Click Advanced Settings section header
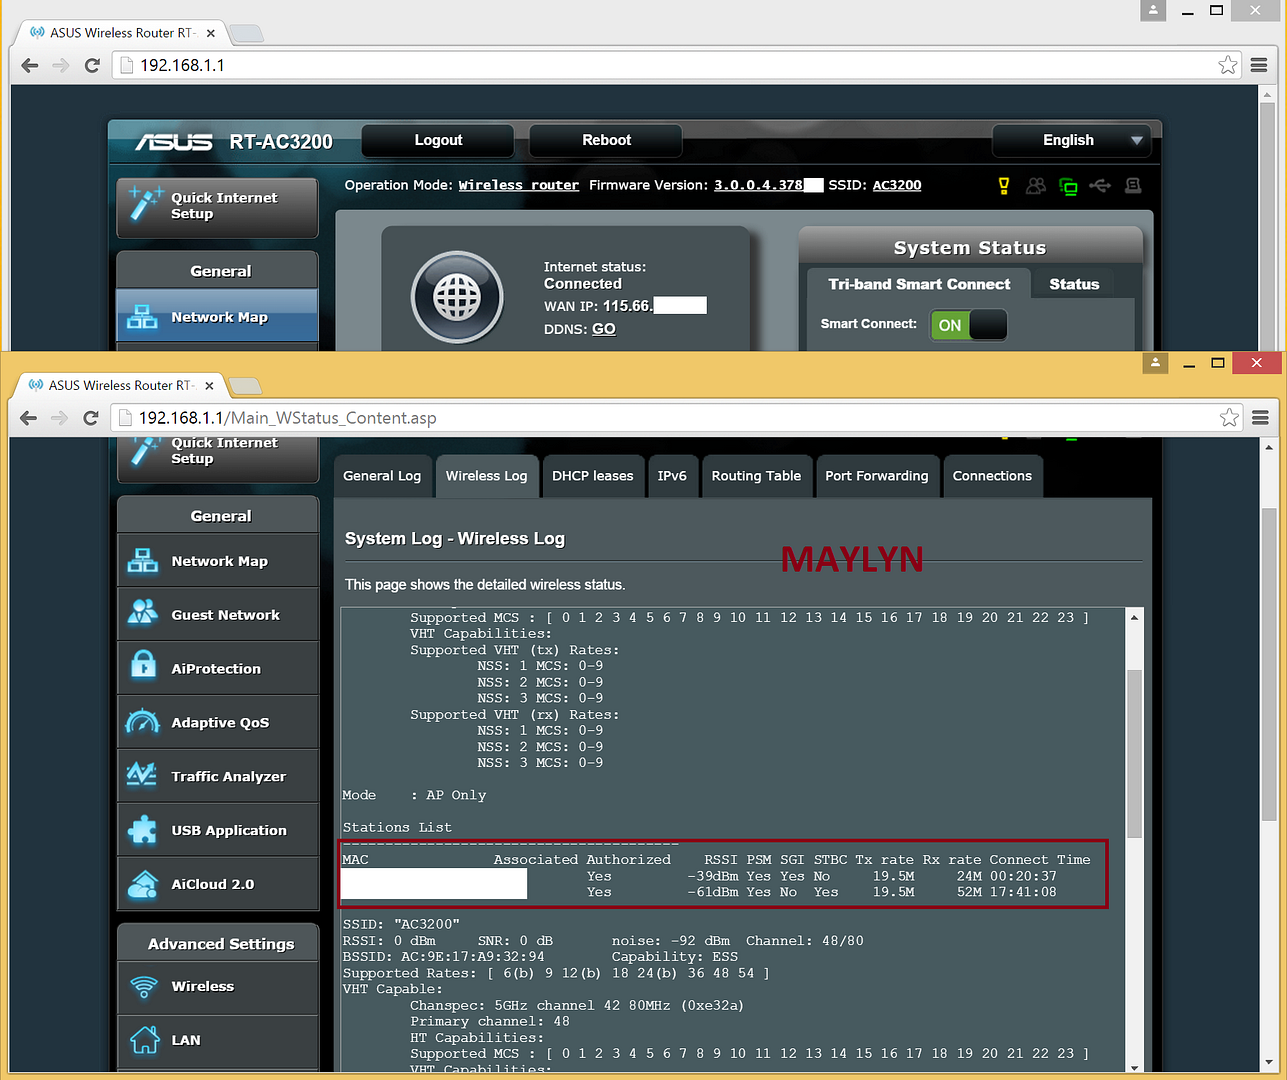The width and height of the screenshot is (1287, 1080). (218, 944)
